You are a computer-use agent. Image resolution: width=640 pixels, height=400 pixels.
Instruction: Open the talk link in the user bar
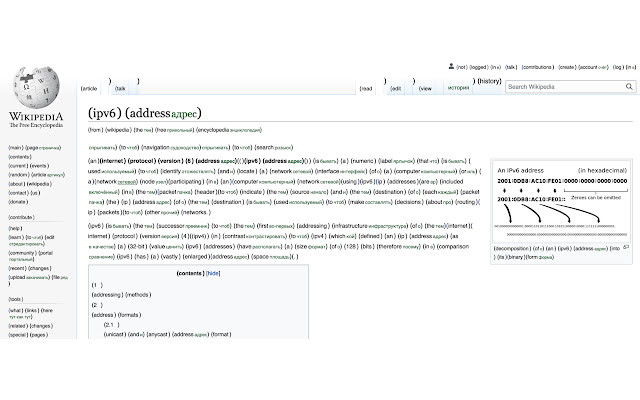click(x=511, y=67)
